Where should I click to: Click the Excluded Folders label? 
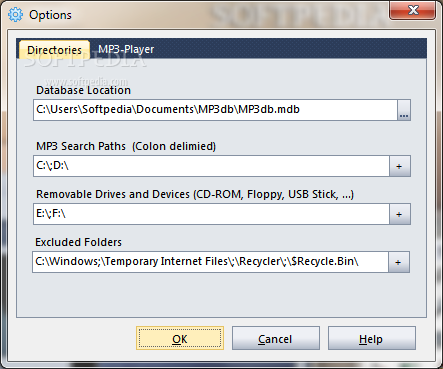[x=79, y=242]
